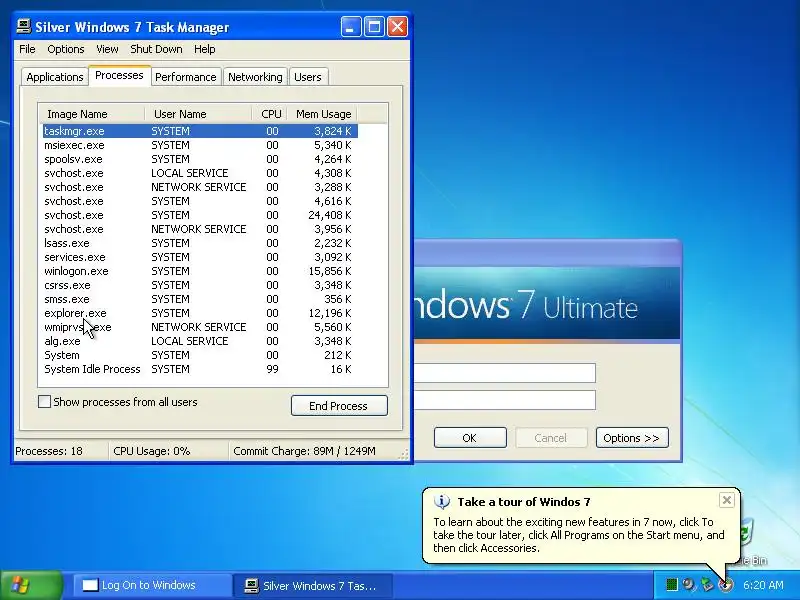Select the smss.exe process
Image resolution: width=800 pixels, height=600 pixels.
[200, 299]
